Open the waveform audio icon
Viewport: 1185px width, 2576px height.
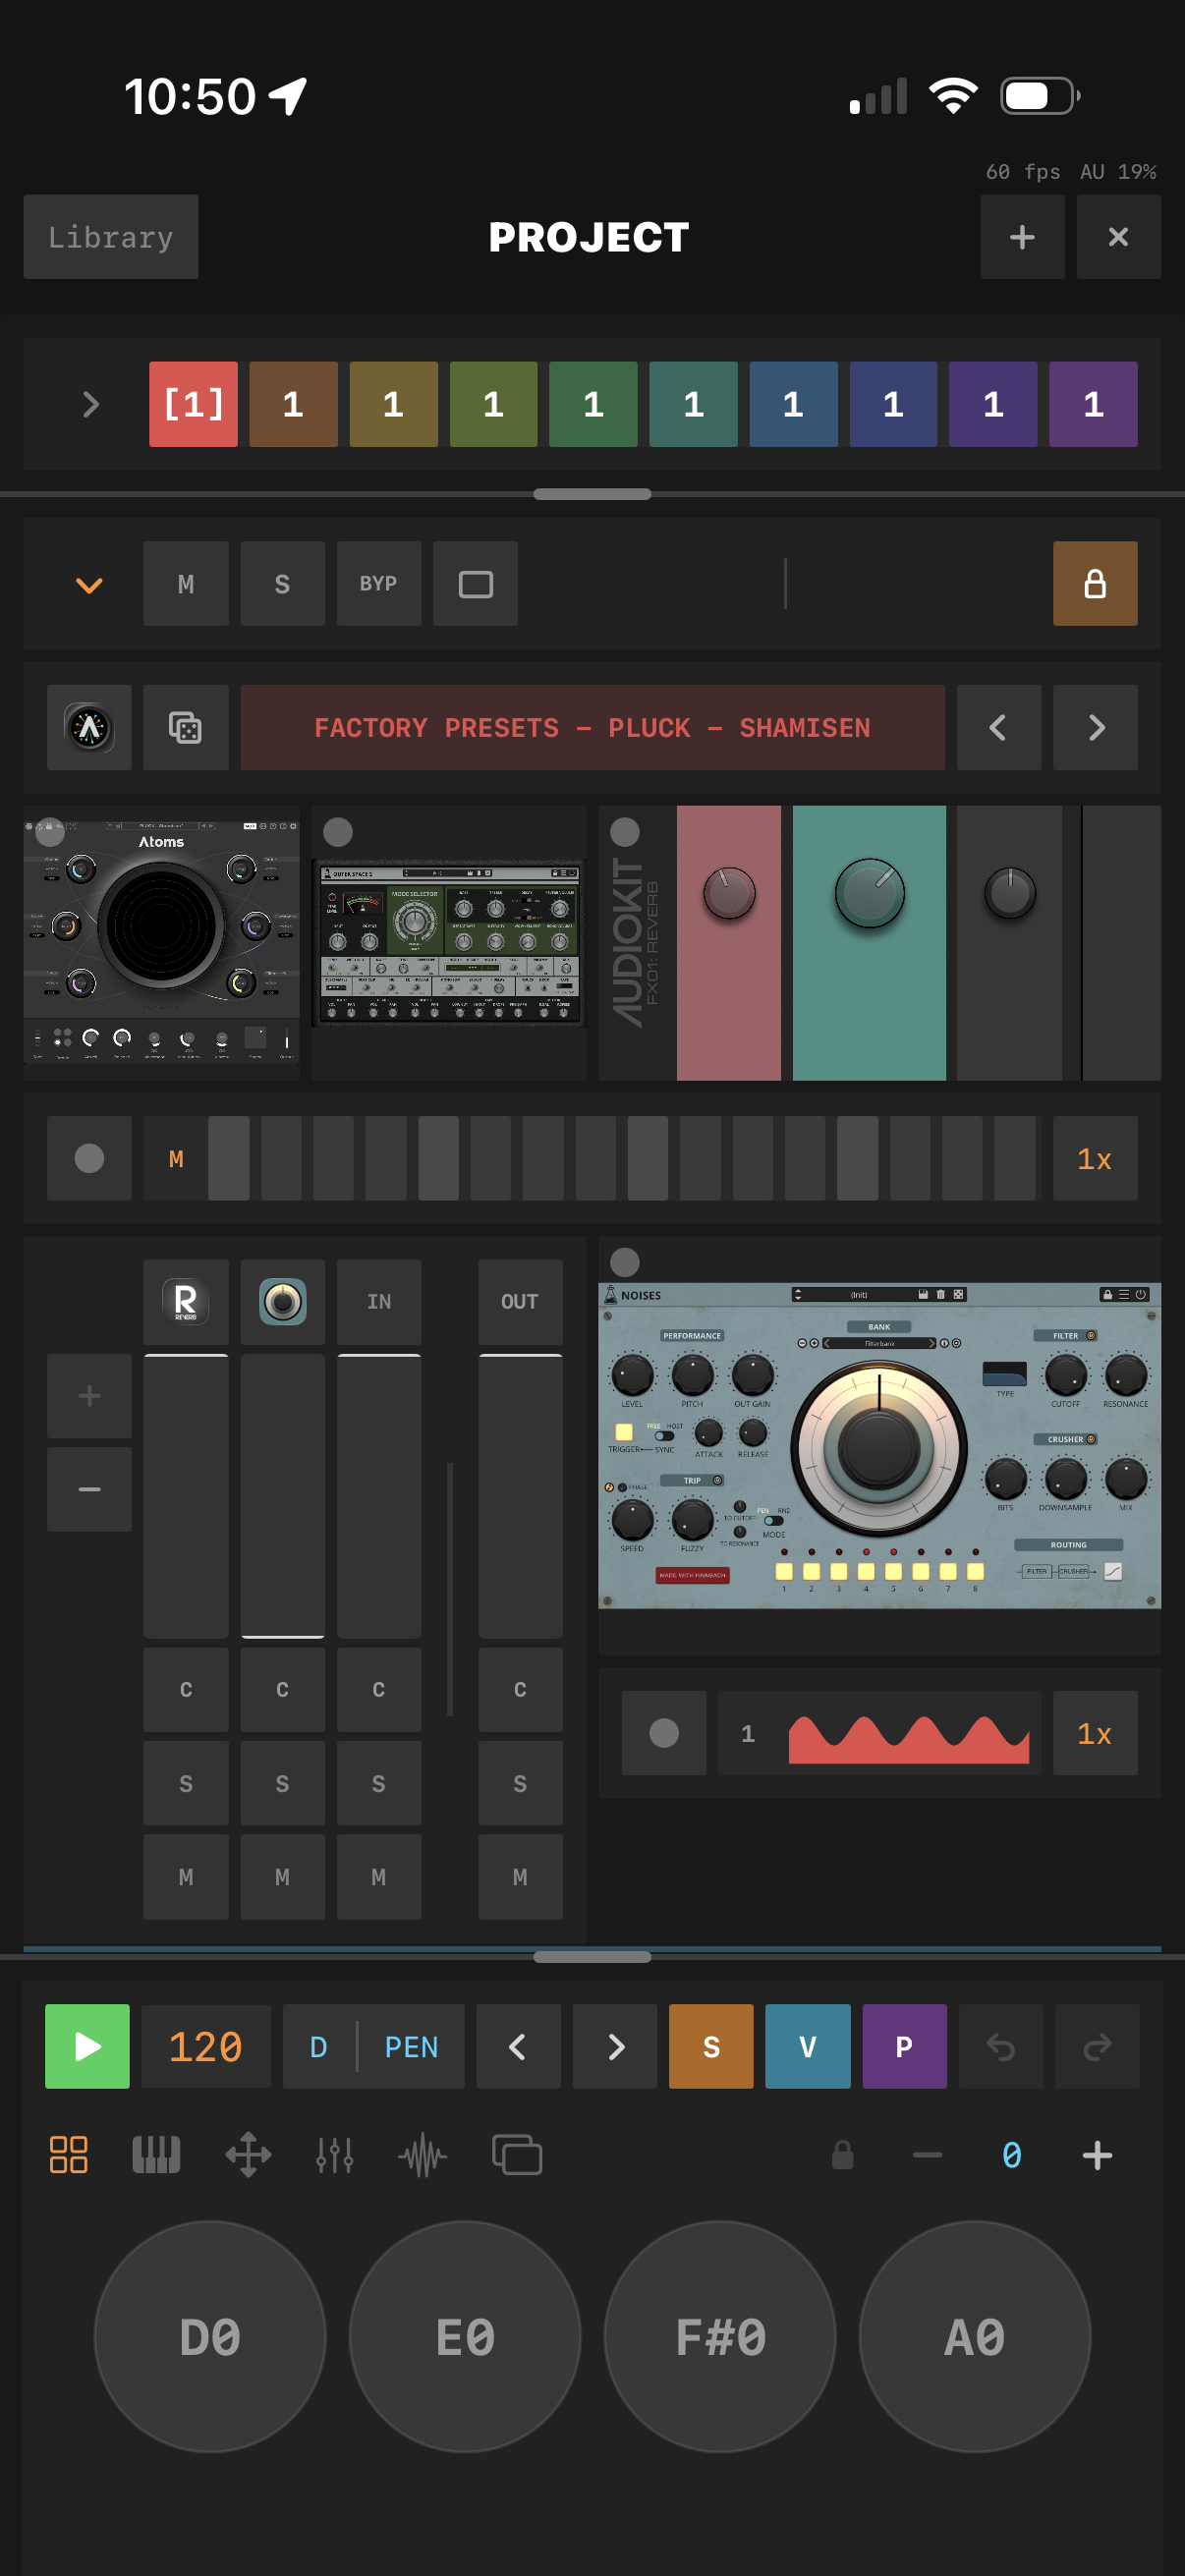[422, 2155]
